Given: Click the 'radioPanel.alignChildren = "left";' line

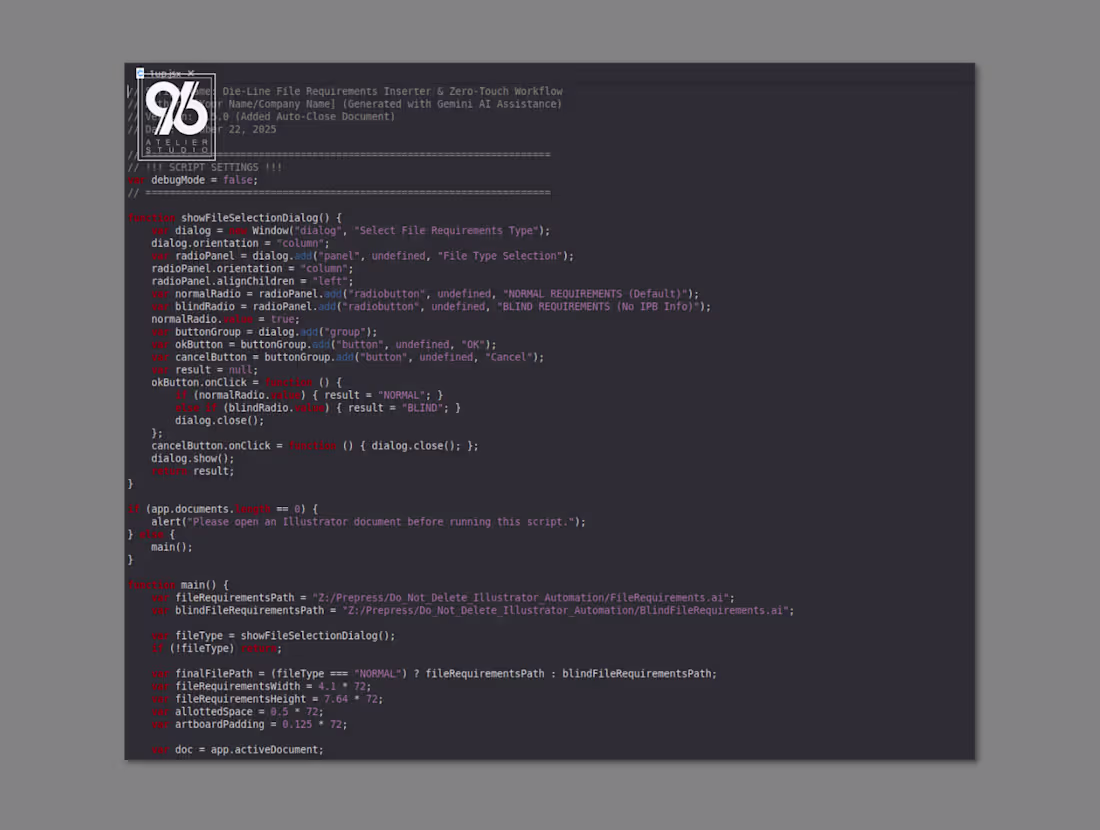Looking at the screenshot, I should [252, 281].
